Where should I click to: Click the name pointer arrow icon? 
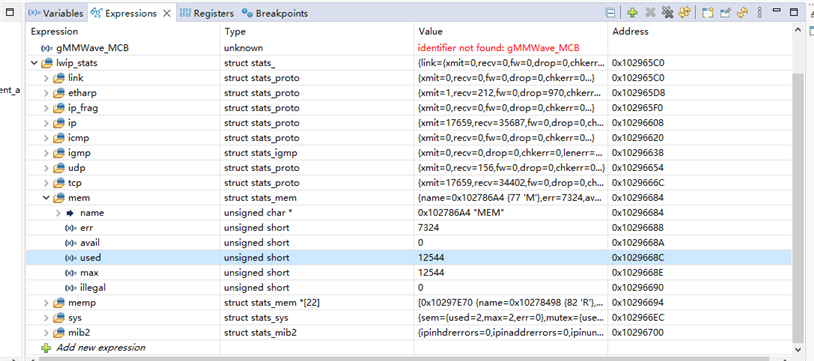point(70,213)
